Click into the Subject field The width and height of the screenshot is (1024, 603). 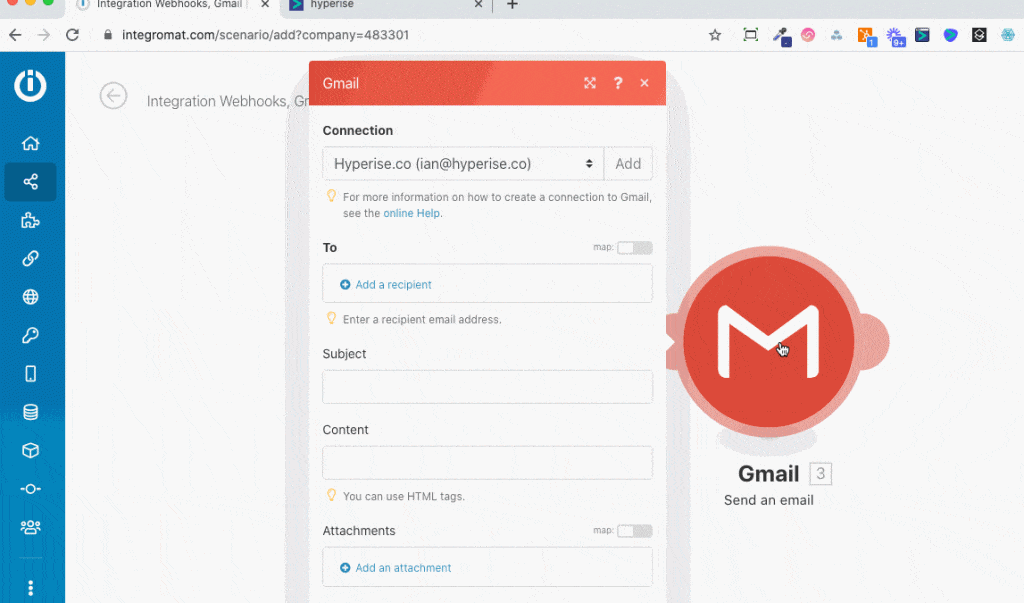pyautogui.click(x=487, y=387)
